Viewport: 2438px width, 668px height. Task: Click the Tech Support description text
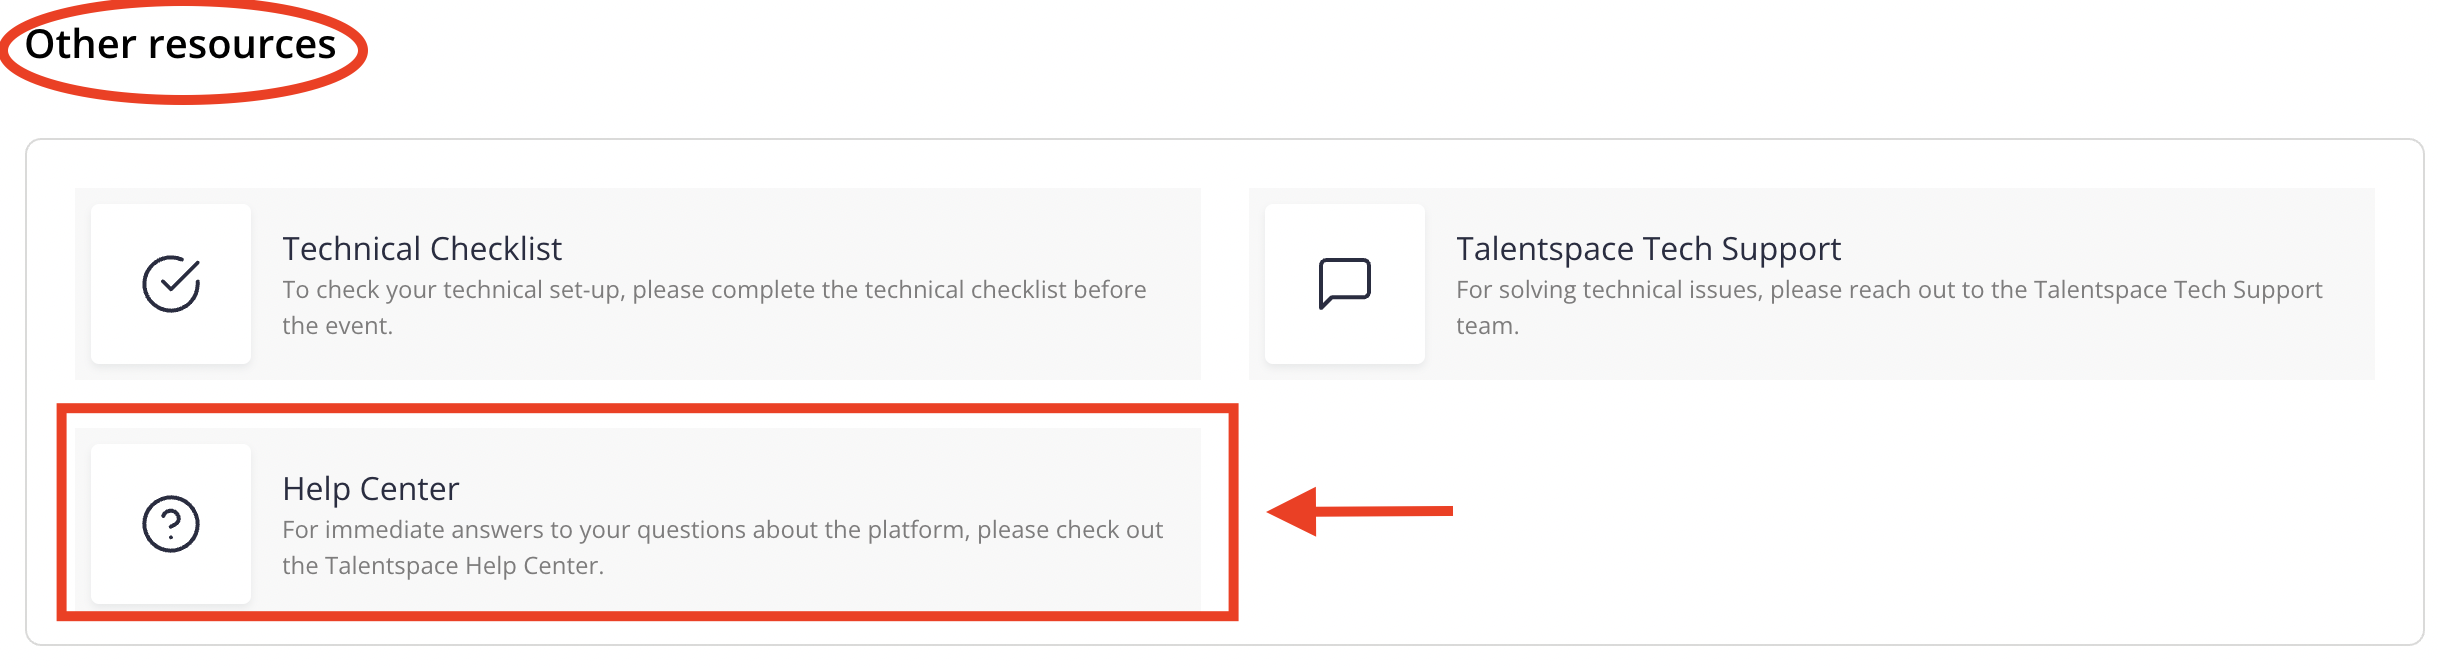[x=1889, y=307]
